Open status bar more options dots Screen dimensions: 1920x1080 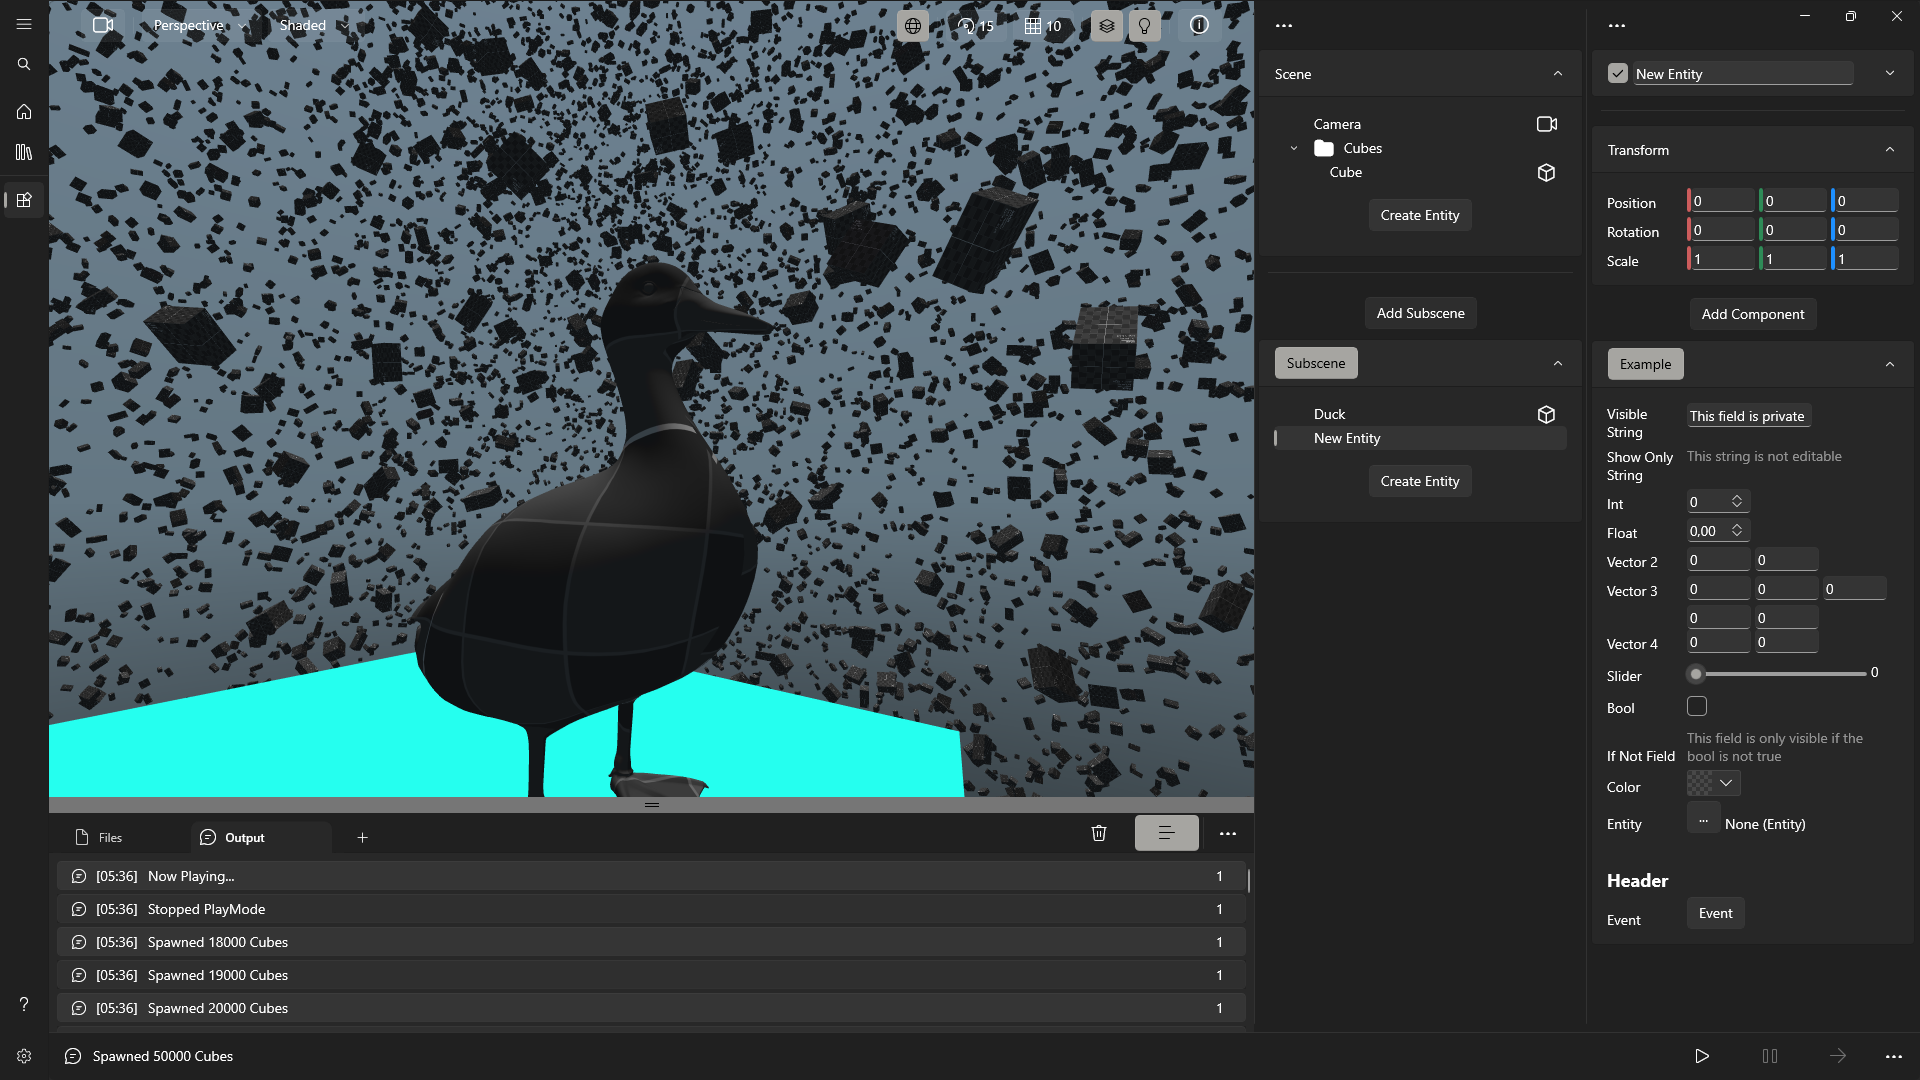coord(1894,1056)
